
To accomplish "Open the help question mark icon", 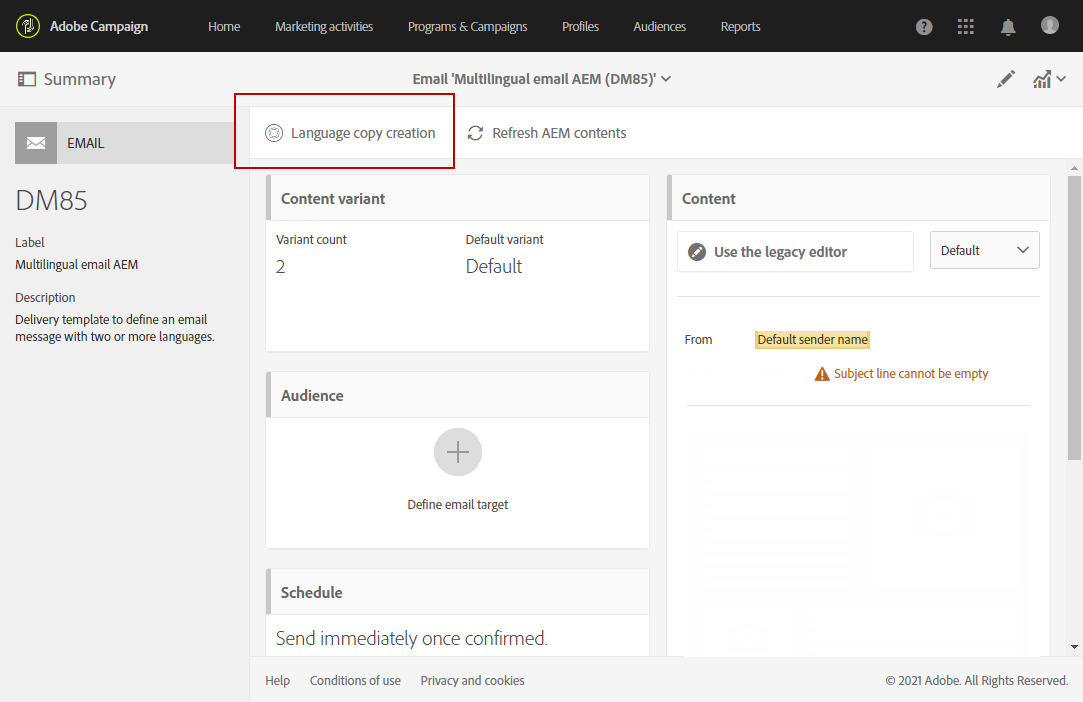I will (x=924, y=27).
